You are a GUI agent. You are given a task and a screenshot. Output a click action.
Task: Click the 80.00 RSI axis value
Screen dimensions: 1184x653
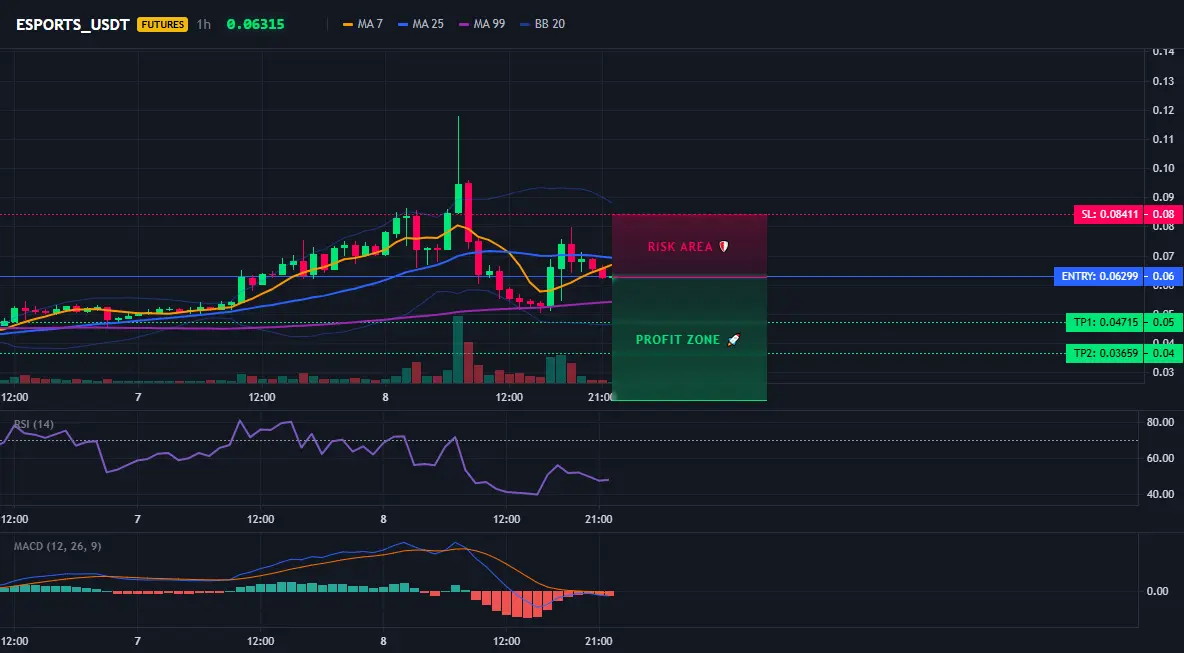click(x=1160, y=422)
